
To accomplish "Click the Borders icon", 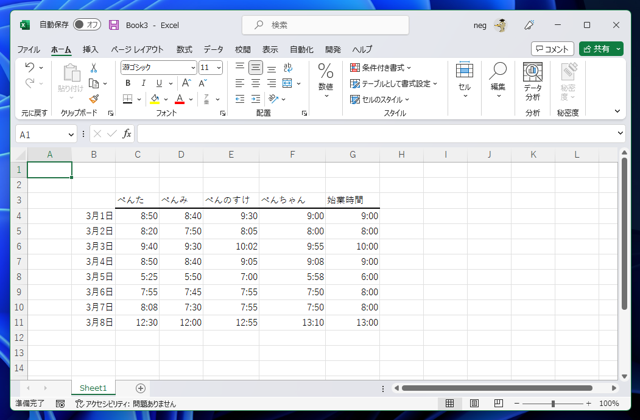I will pos(128,99).
